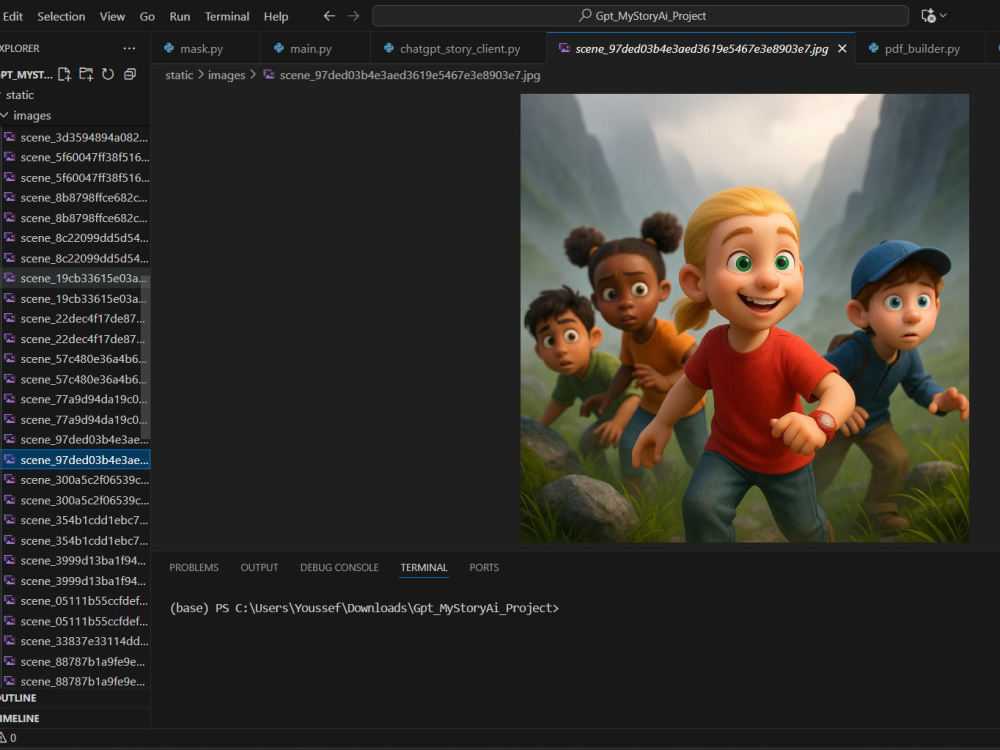Click the Explorer vertical scrollbar
1000x750 pixels.
pyautogui.click(x=145, y=357)
